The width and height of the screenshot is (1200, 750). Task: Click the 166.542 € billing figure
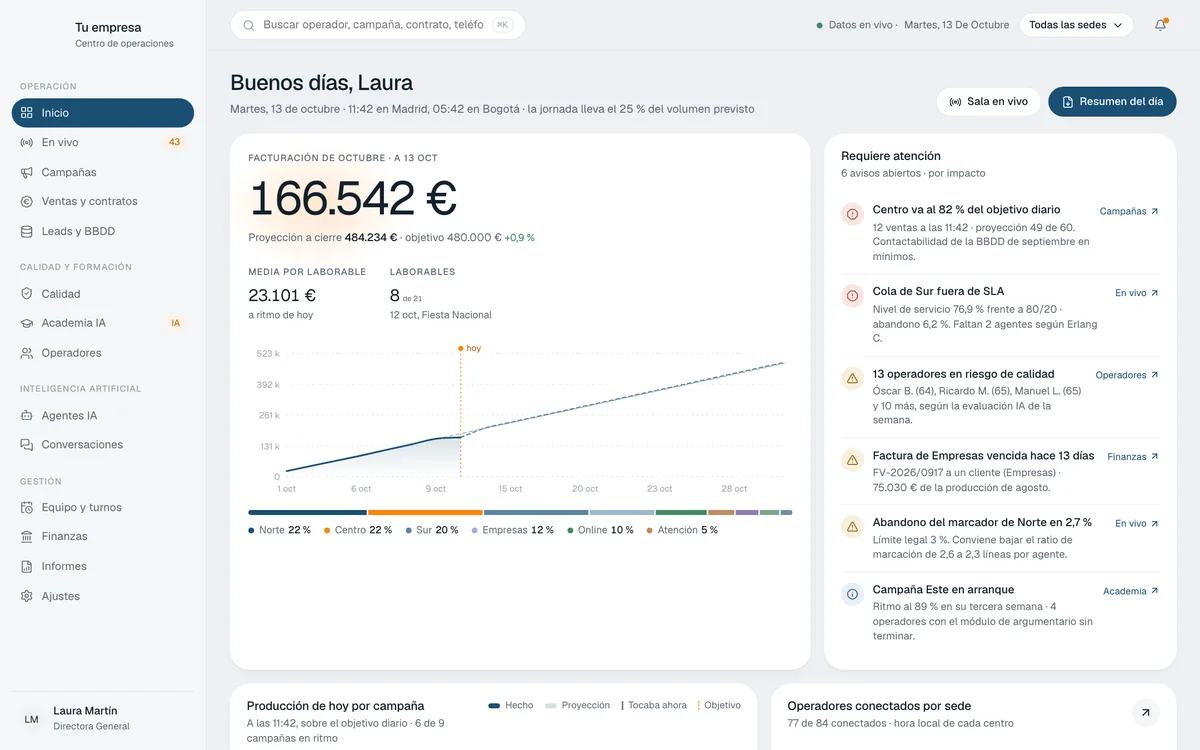(352, 199)
